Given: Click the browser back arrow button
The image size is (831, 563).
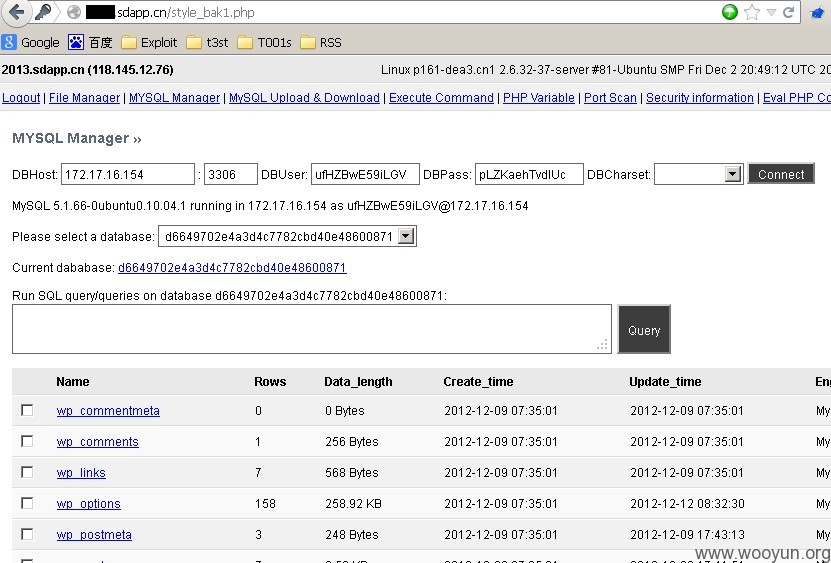Looking at the screenshot, I should coord(16,12).
